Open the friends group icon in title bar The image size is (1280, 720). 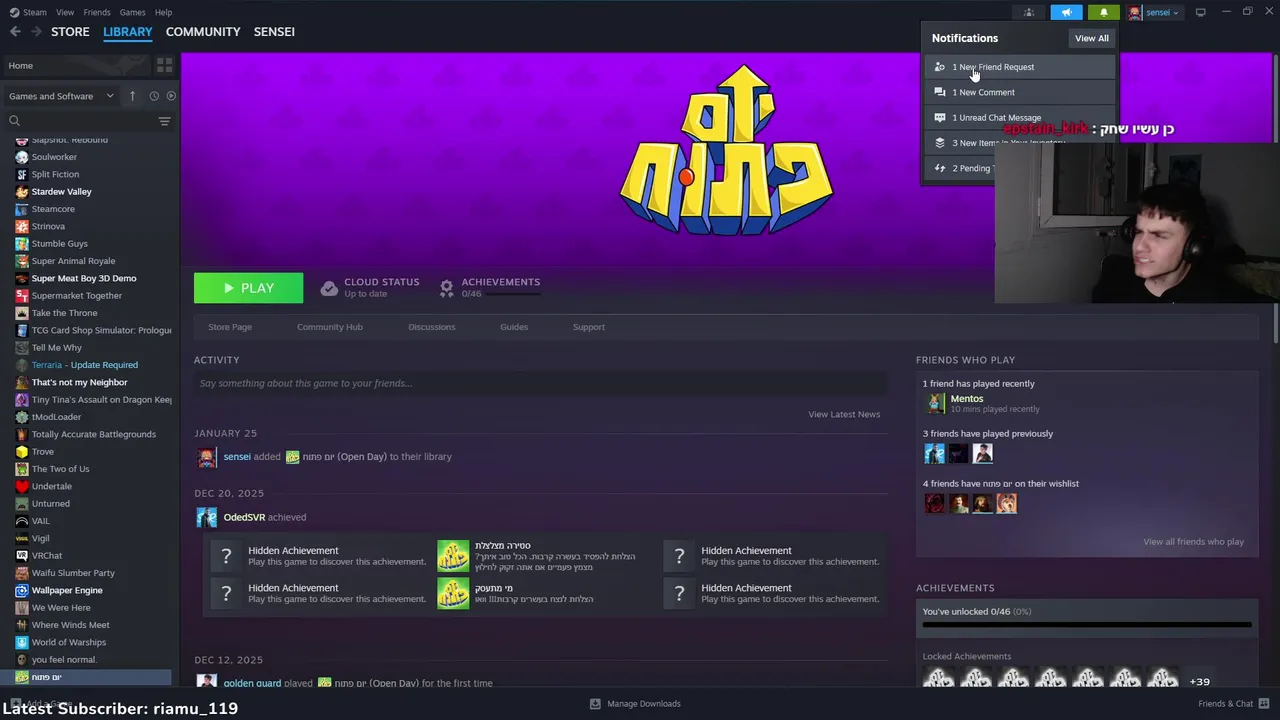[1028, 12]
